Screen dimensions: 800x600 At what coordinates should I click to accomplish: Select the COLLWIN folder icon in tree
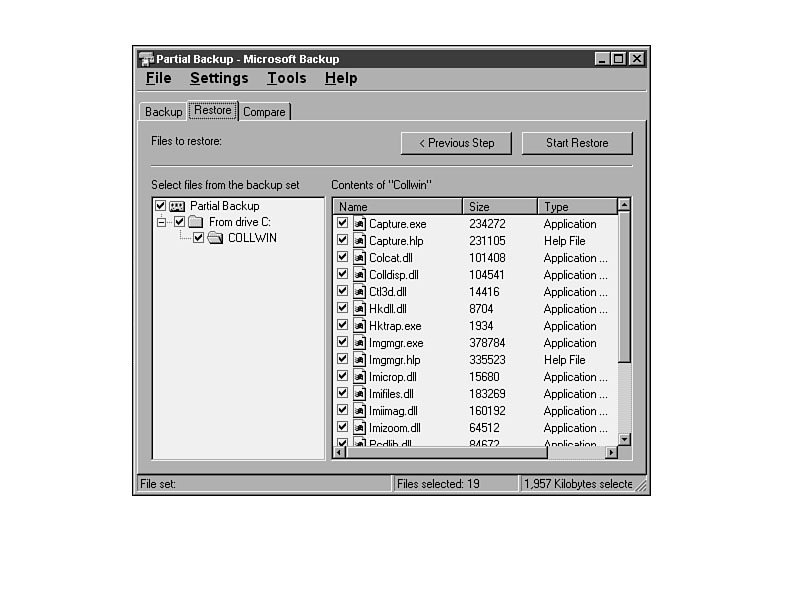pyautogui.click(x=215, y=238)
